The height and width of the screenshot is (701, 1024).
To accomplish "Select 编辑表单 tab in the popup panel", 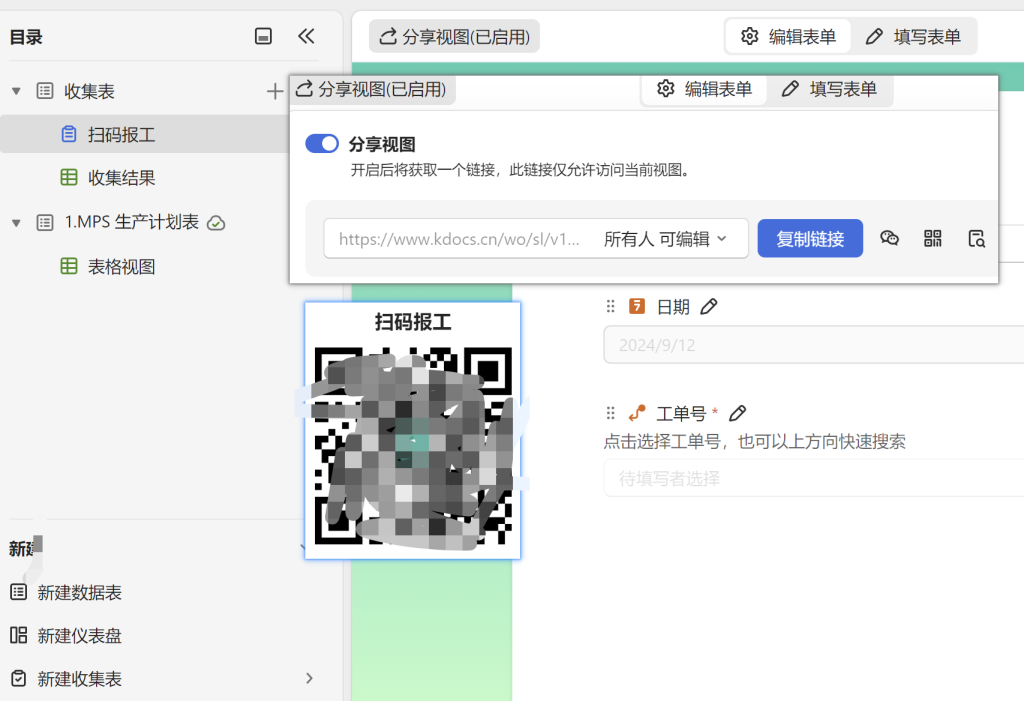I will 704,90.
